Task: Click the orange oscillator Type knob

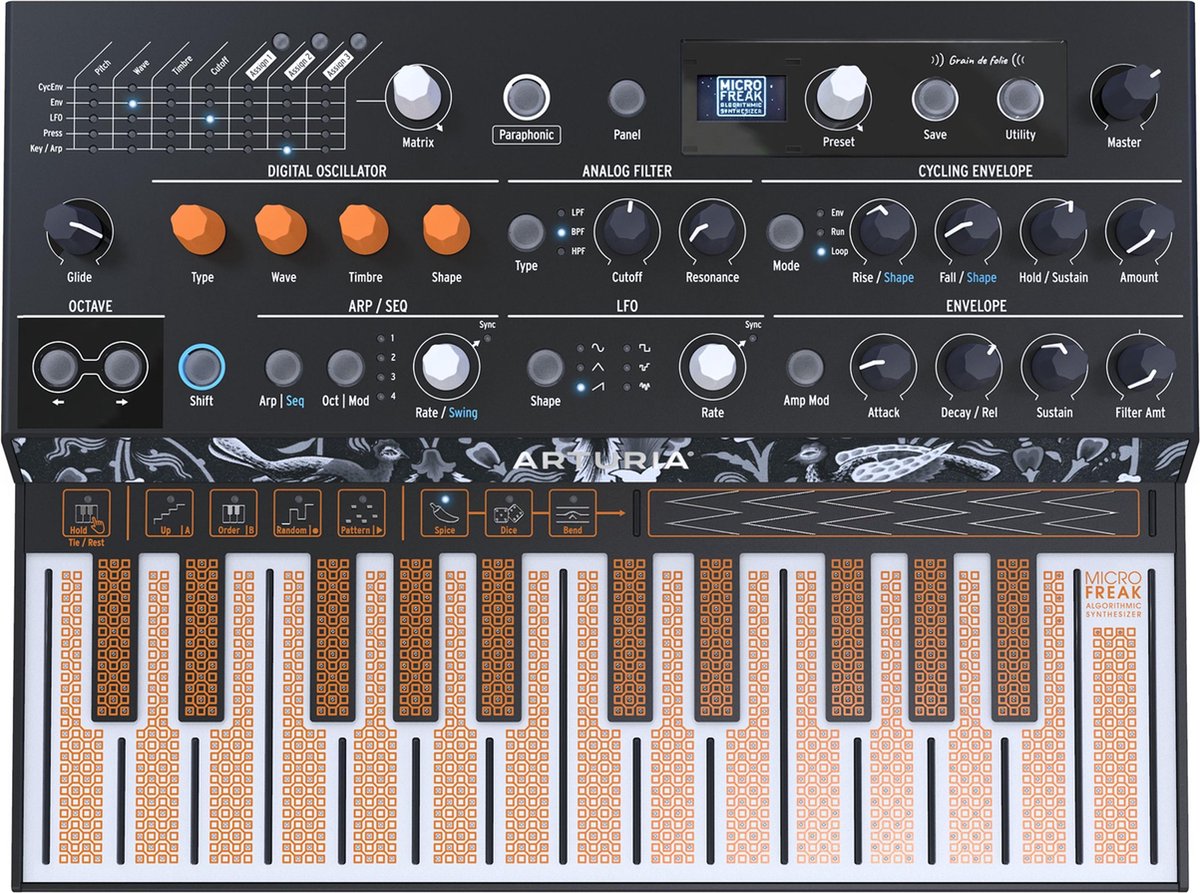Action: pyautogui.click(x=199, y=230)
